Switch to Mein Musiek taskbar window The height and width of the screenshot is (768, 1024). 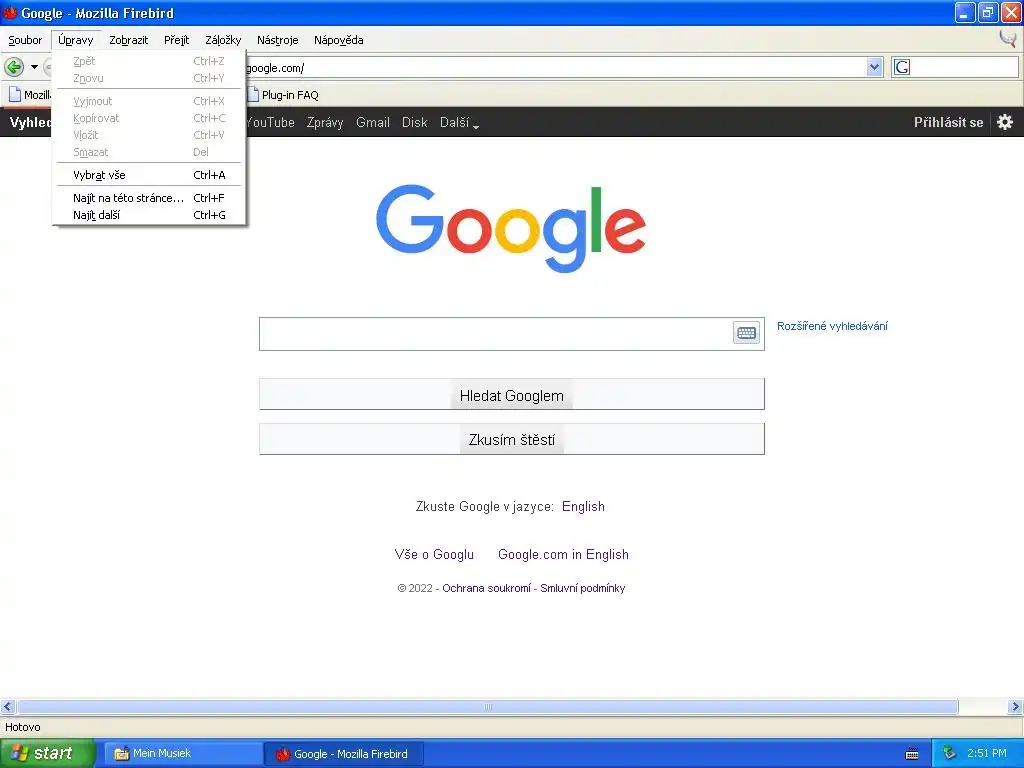(184, 754)
